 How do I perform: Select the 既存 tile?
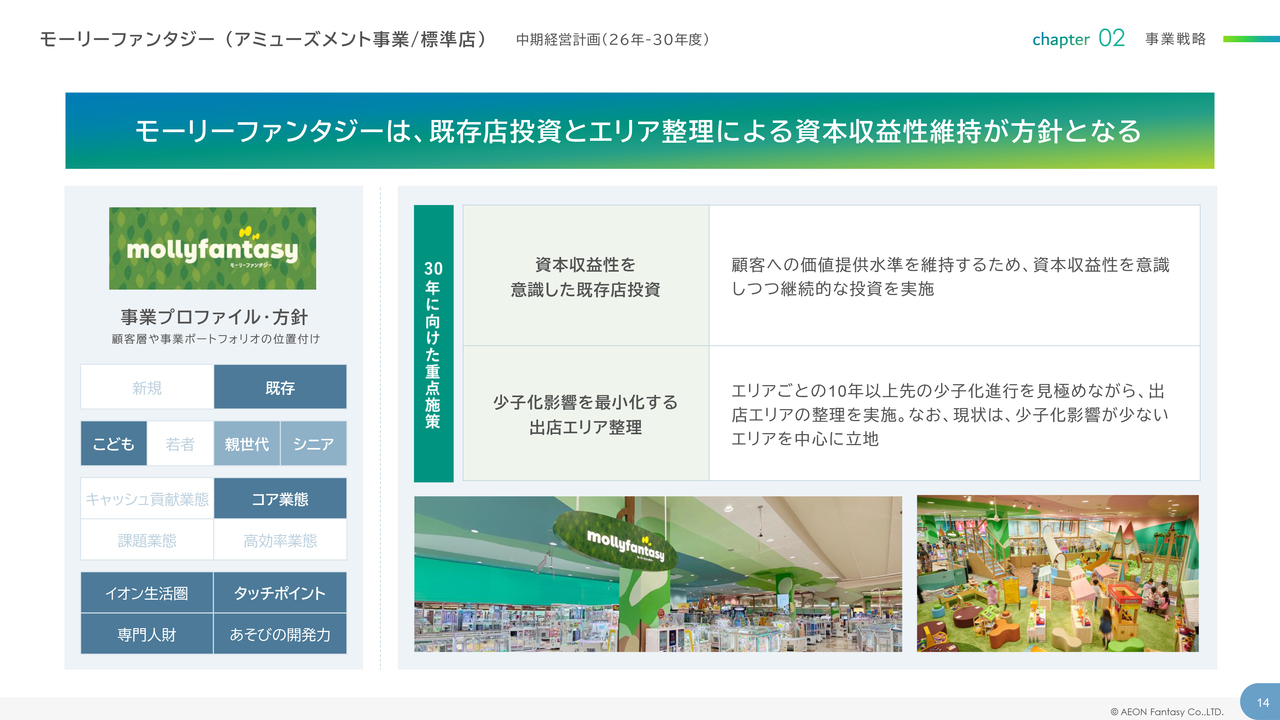coord(280,387)
